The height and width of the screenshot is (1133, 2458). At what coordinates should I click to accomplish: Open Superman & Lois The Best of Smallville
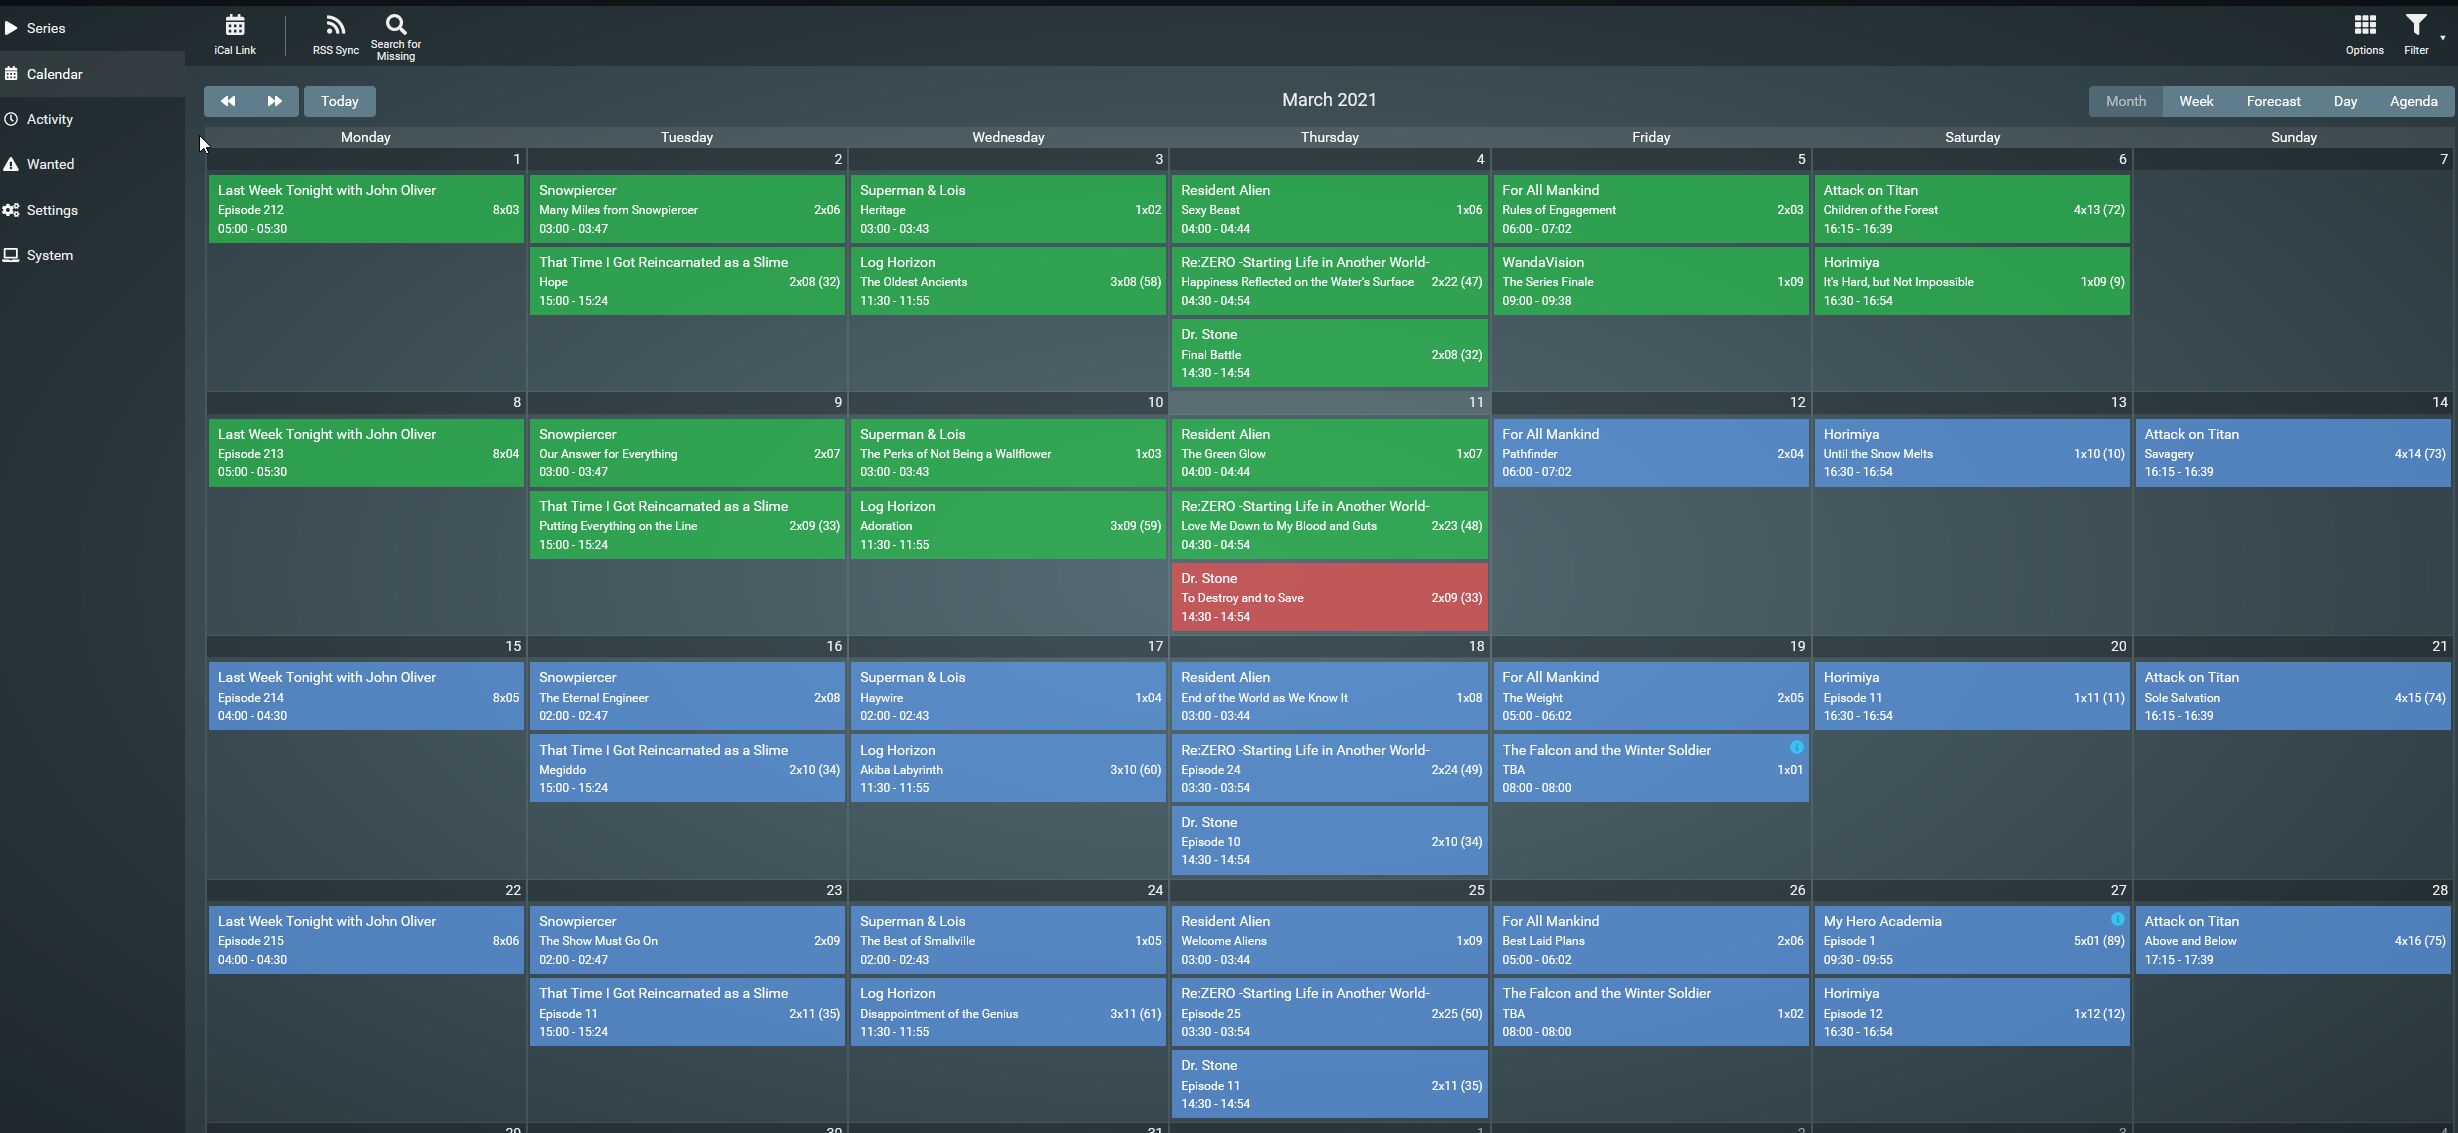[1008, 940]
